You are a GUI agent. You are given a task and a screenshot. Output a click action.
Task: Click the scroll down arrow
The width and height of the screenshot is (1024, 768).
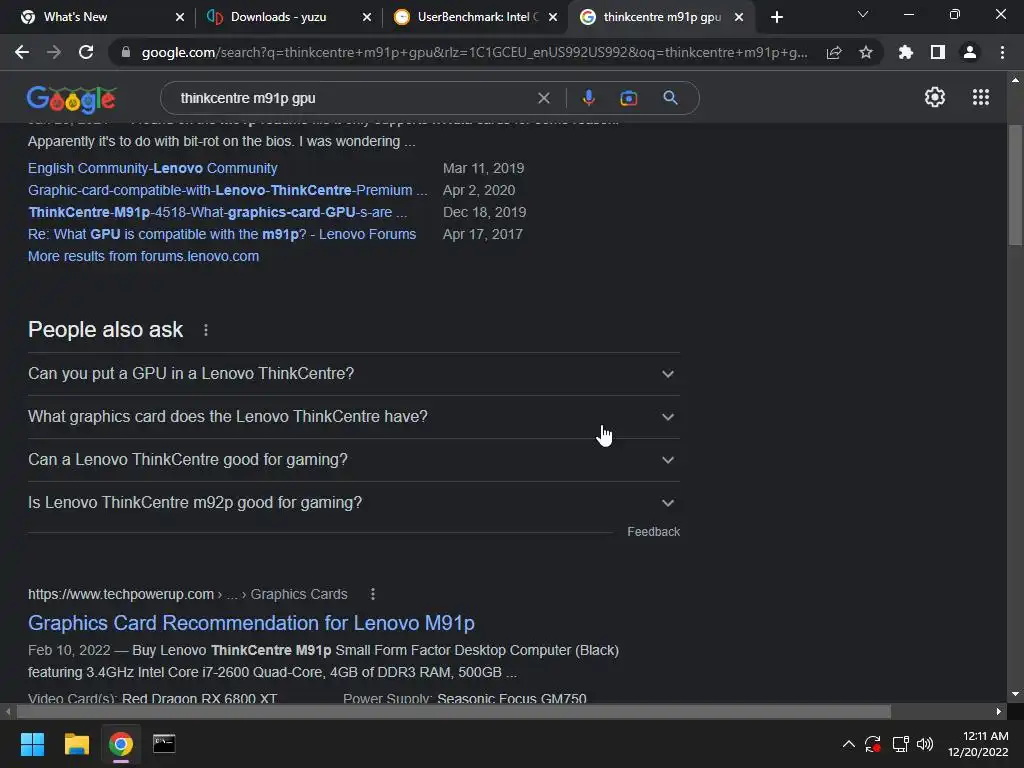coord(1015,694)
